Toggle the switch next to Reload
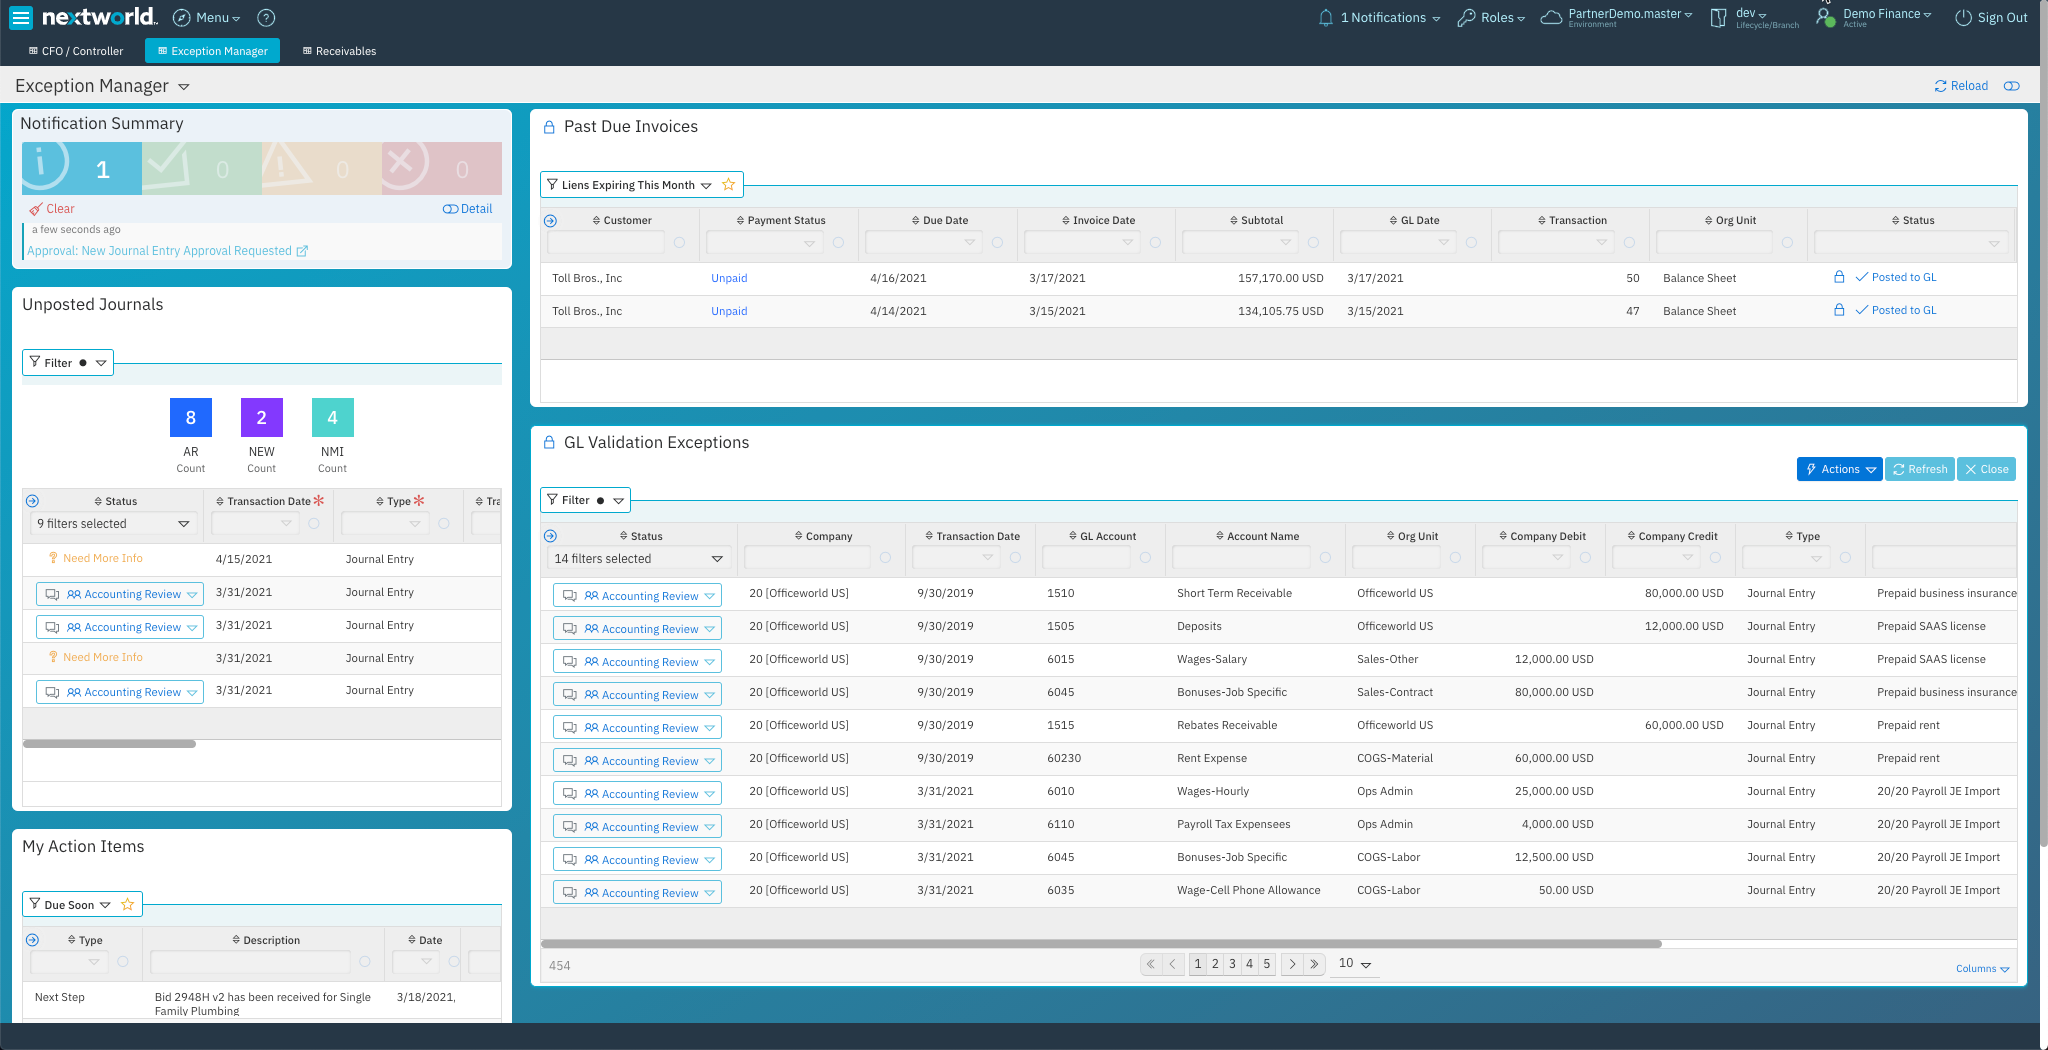 (x=2011, y=86)
